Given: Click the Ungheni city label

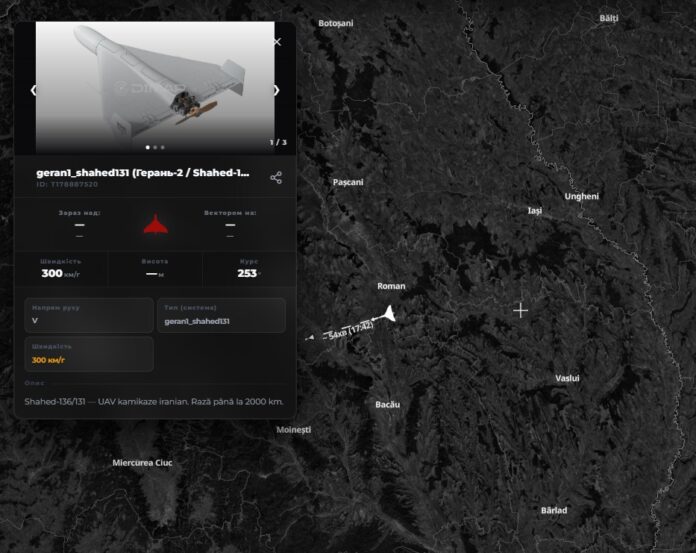Looking at the screenshot, I should [581, 196].
